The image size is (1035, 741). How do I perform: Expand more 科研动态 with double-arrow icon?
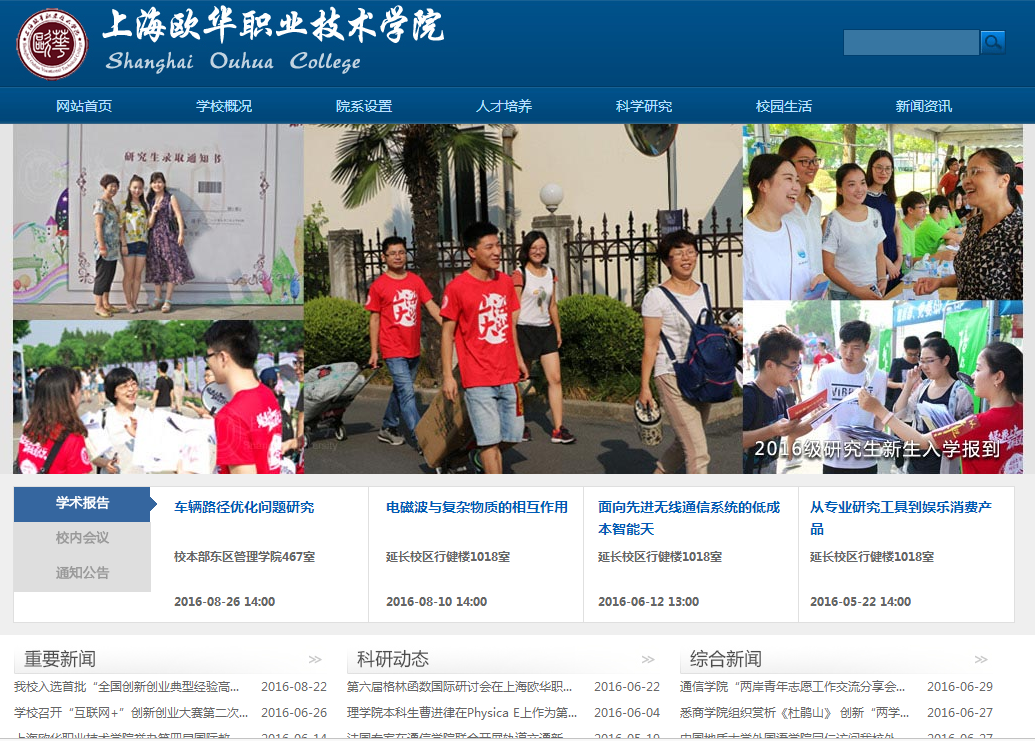[x=648, y=659]
